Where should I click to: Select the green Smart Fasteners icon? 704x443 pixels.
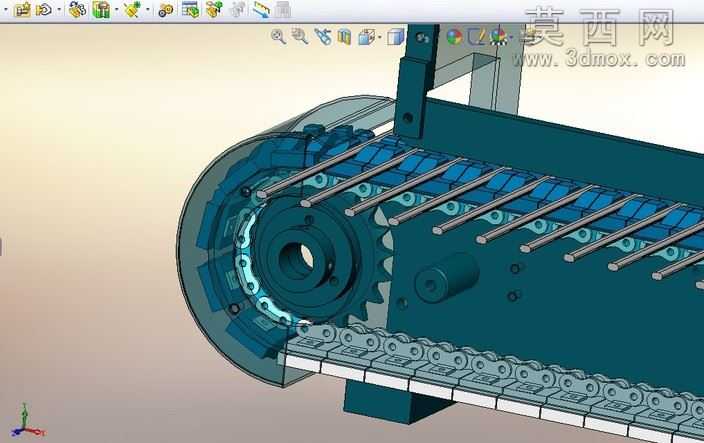101,9
